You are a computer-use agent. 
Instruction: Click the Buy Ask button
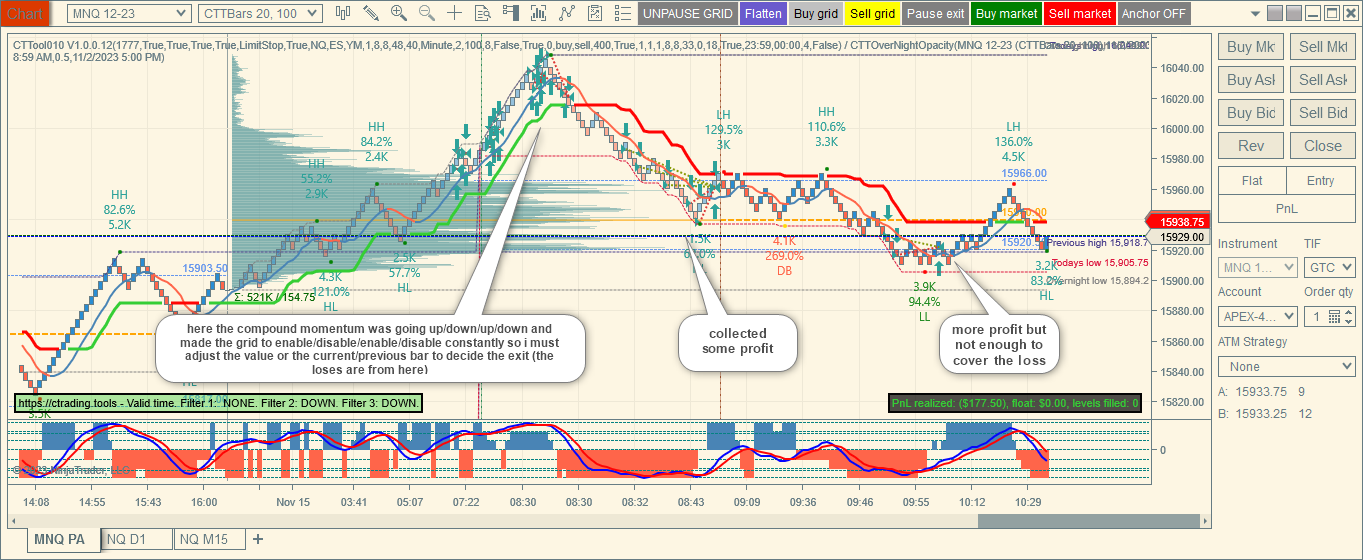pyautogui.click(x=1251, y=80)
